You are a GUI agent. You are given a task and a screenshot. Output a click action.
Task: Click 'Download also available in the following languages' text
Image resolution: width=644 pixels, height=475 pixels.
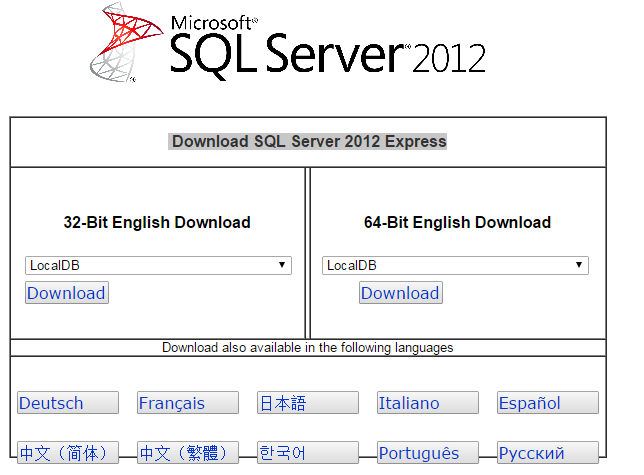point(308,348)
